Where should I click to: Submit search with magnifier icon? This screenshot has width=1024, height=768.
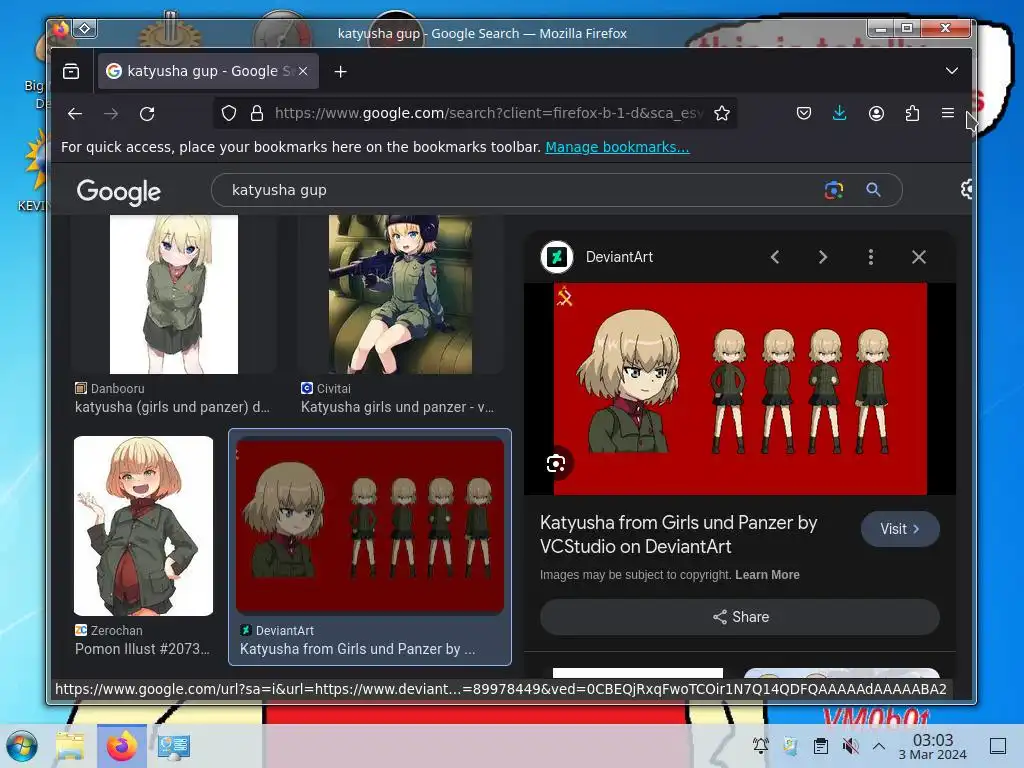pos(873,190)
